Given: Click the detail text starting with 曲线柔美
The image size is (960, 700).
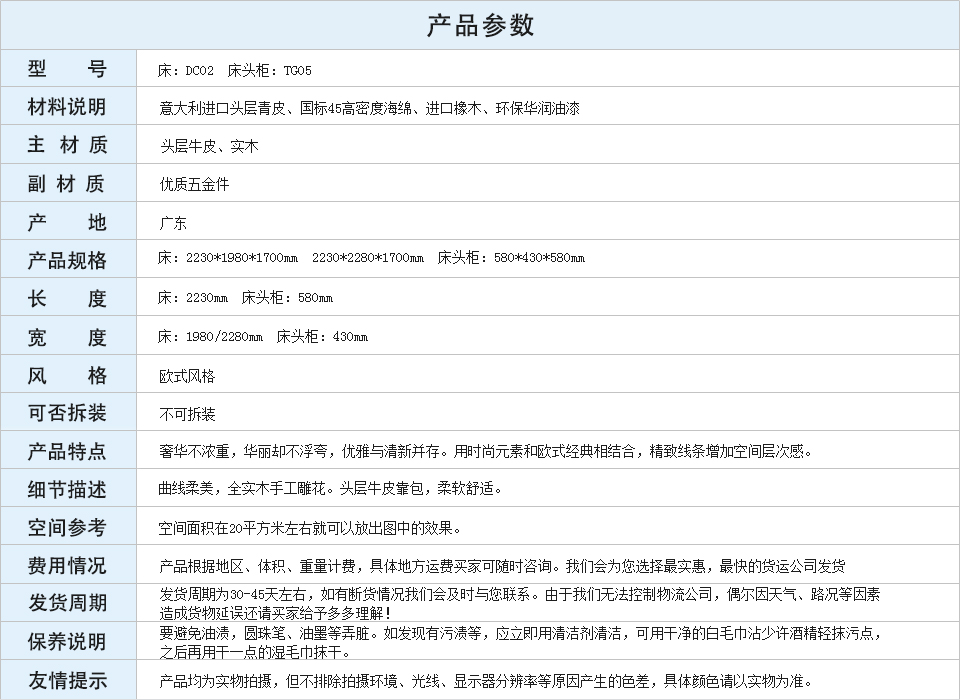Looking at the screenshot, I should point(331,489).
